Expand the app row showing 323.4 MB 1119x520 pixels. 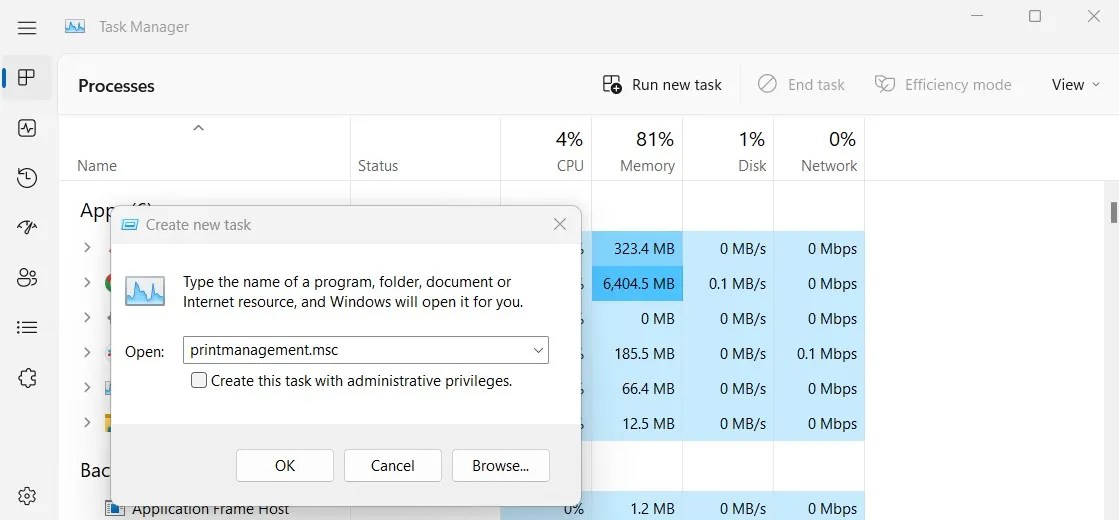click(87, 248)
